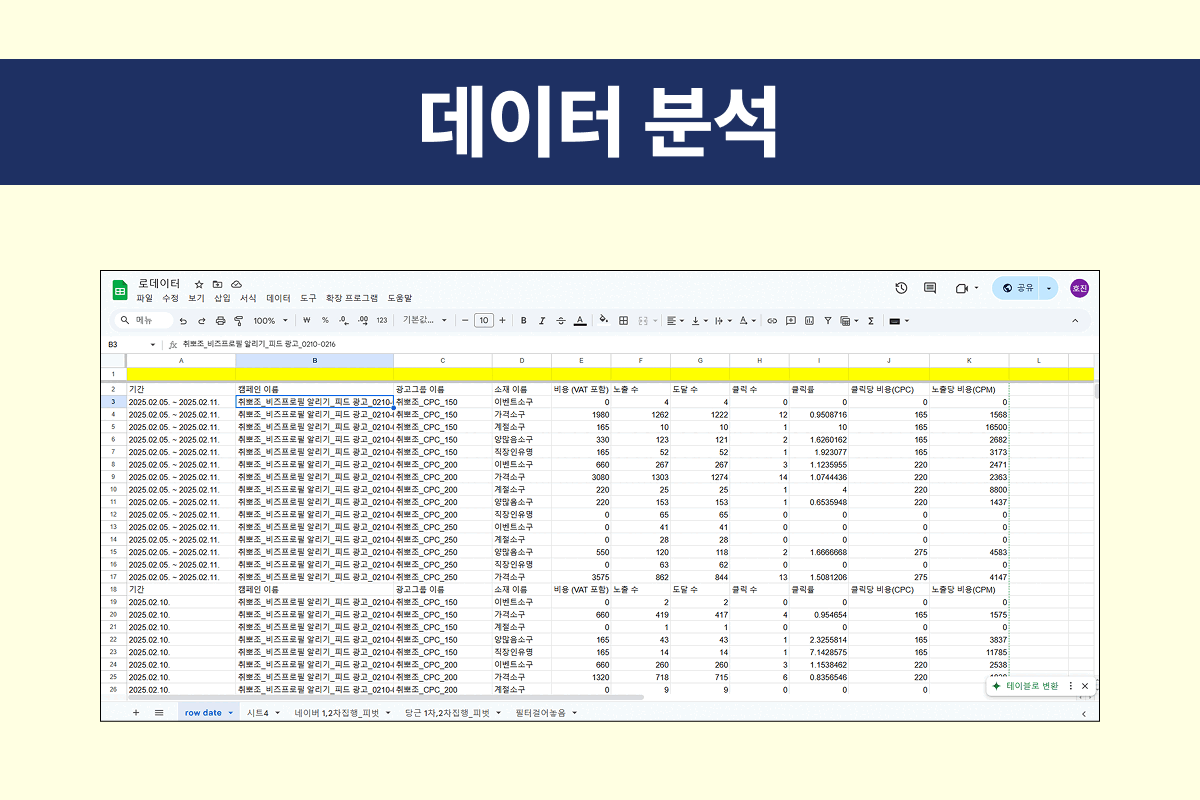
Task: Click the print icon in toolbar
Action: tap(220, 321)
